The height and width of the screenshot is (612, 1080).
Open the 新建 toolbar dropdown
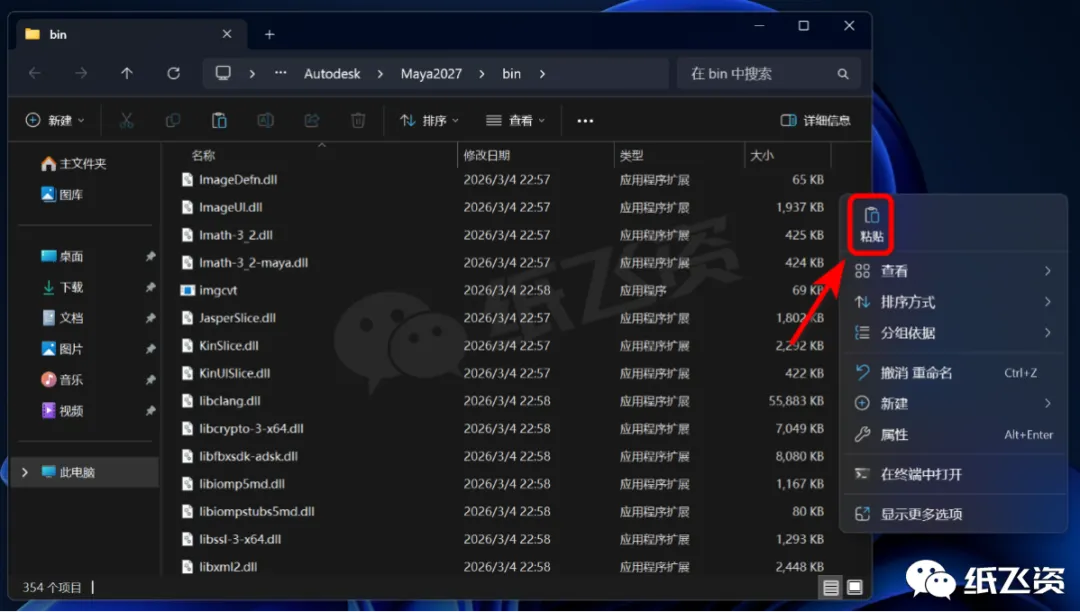55,120
